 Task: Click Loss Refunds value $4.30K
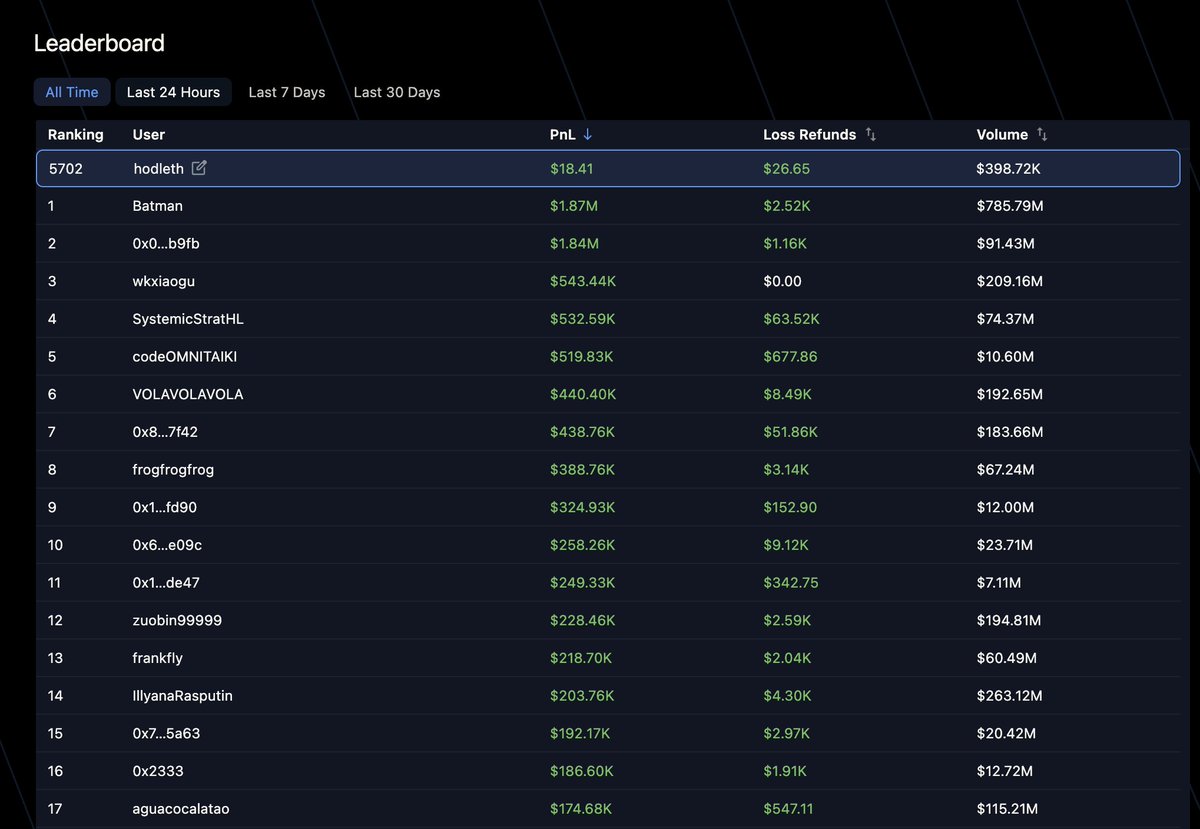pyautogui.click(x=787, y=696)
